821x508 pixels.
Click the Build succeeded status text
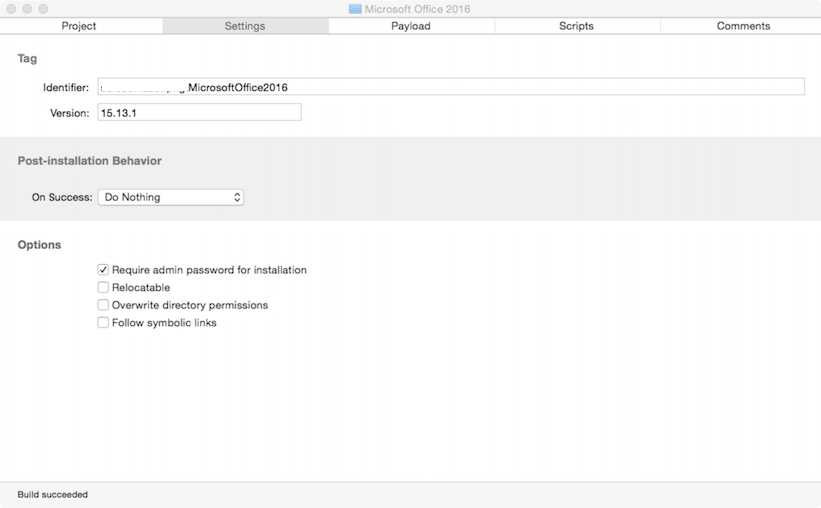point(52,494)
